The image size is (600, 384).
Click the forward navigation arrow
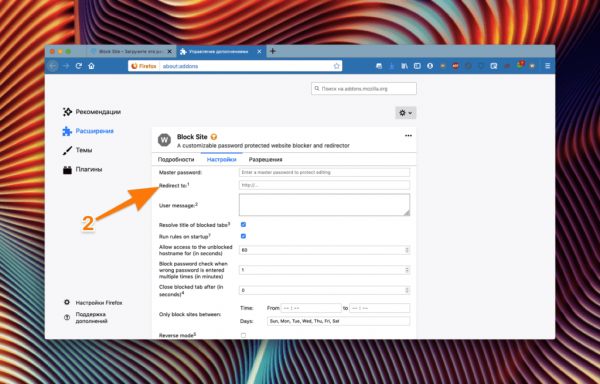pos(66,66)
